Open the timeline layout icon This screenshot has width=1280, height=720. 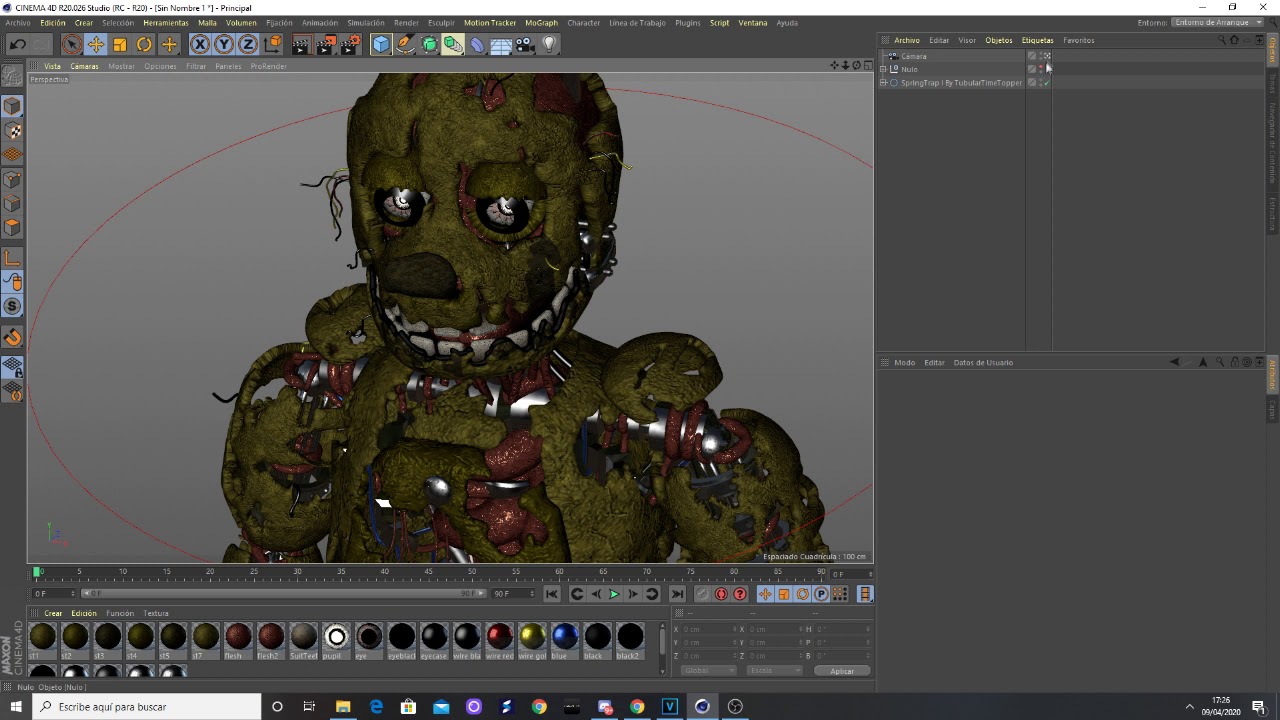click(x=865, y=594)
